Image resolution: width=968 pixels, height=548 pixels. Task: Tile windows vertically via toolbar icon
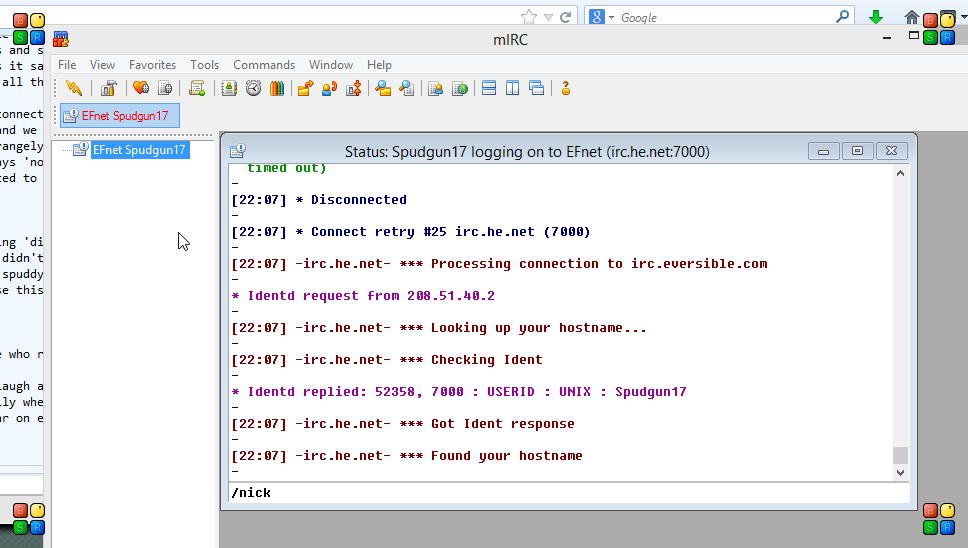pyautogui.click(x=512, y=88)
